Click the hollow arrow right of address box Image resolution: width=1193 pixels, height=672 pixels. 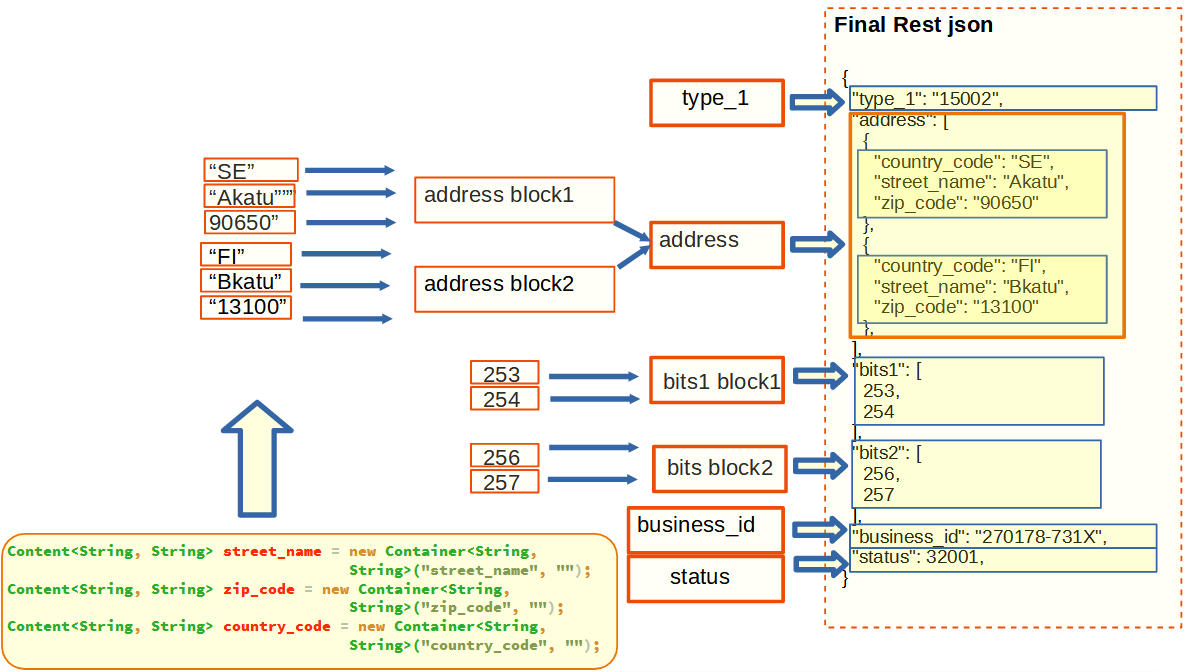(x=818, y=244)
